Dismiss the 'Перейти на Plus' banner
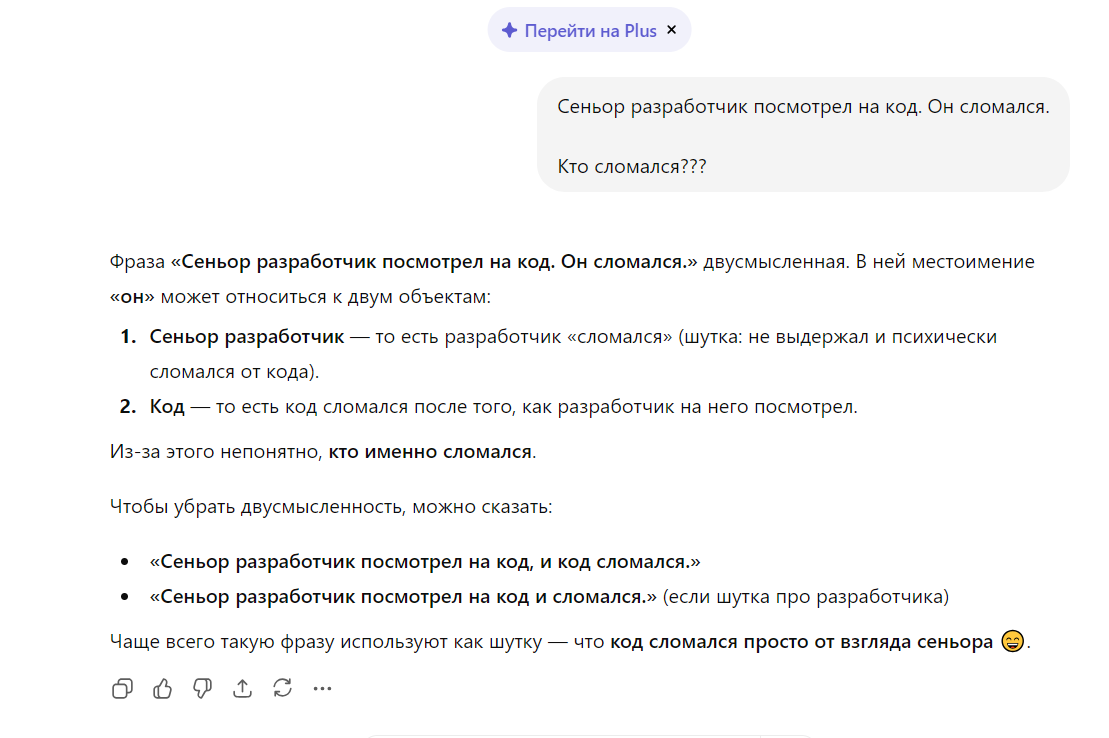1109x738 pixels. [672, 30]
